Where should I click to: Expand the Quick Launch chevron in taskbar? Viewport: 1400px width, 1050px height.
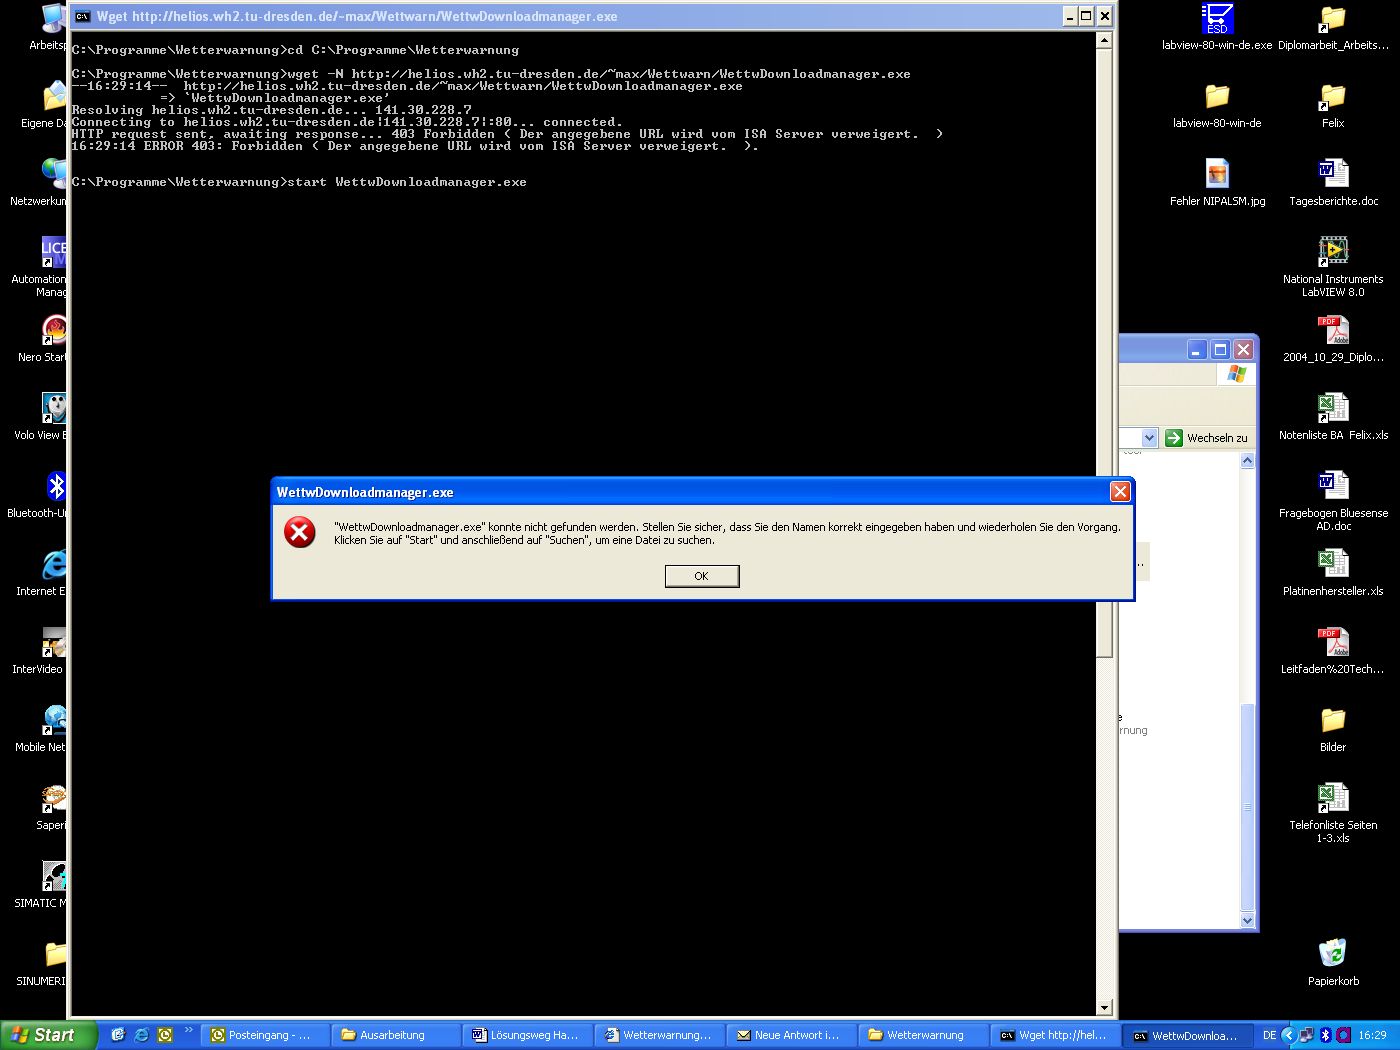188,1031
